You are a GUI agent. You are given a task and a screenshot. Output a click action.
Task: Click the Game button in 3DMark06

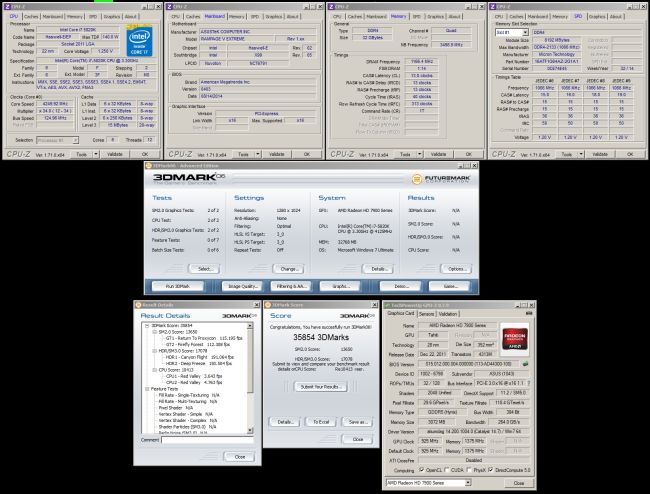click(450, 286)
